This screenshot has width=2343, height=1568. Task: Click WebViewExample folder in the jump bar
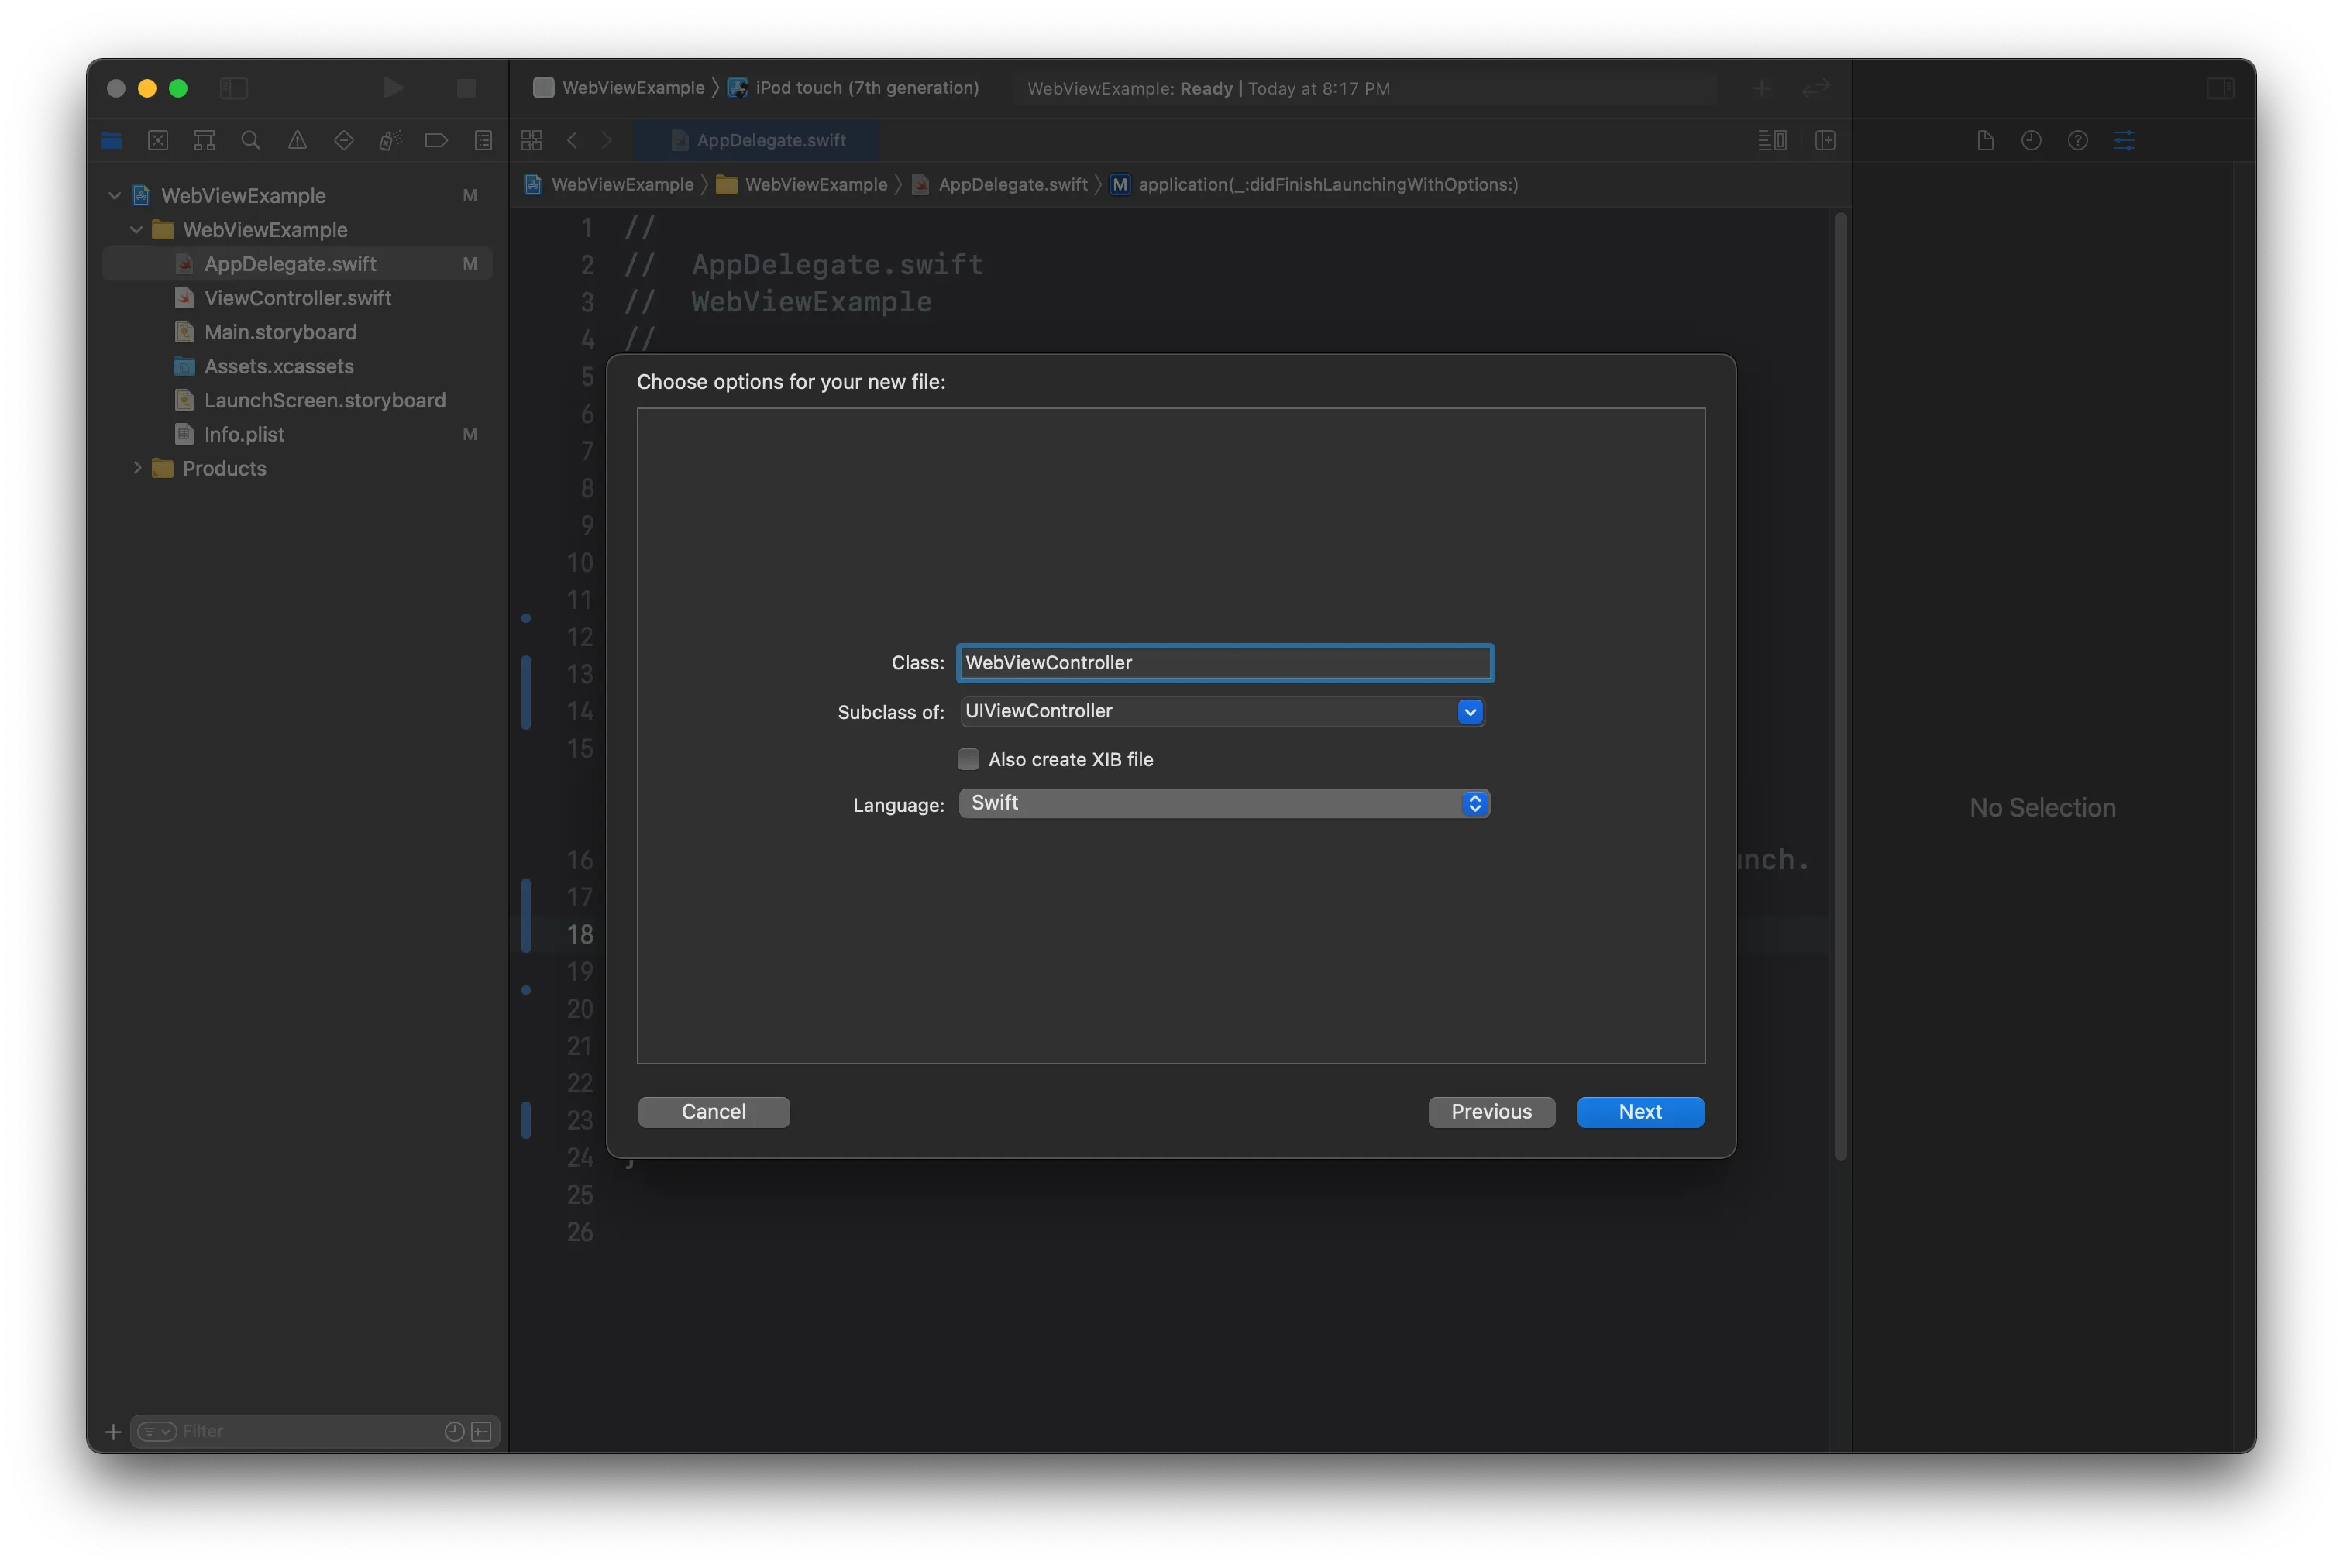click(x=802, y=185)
